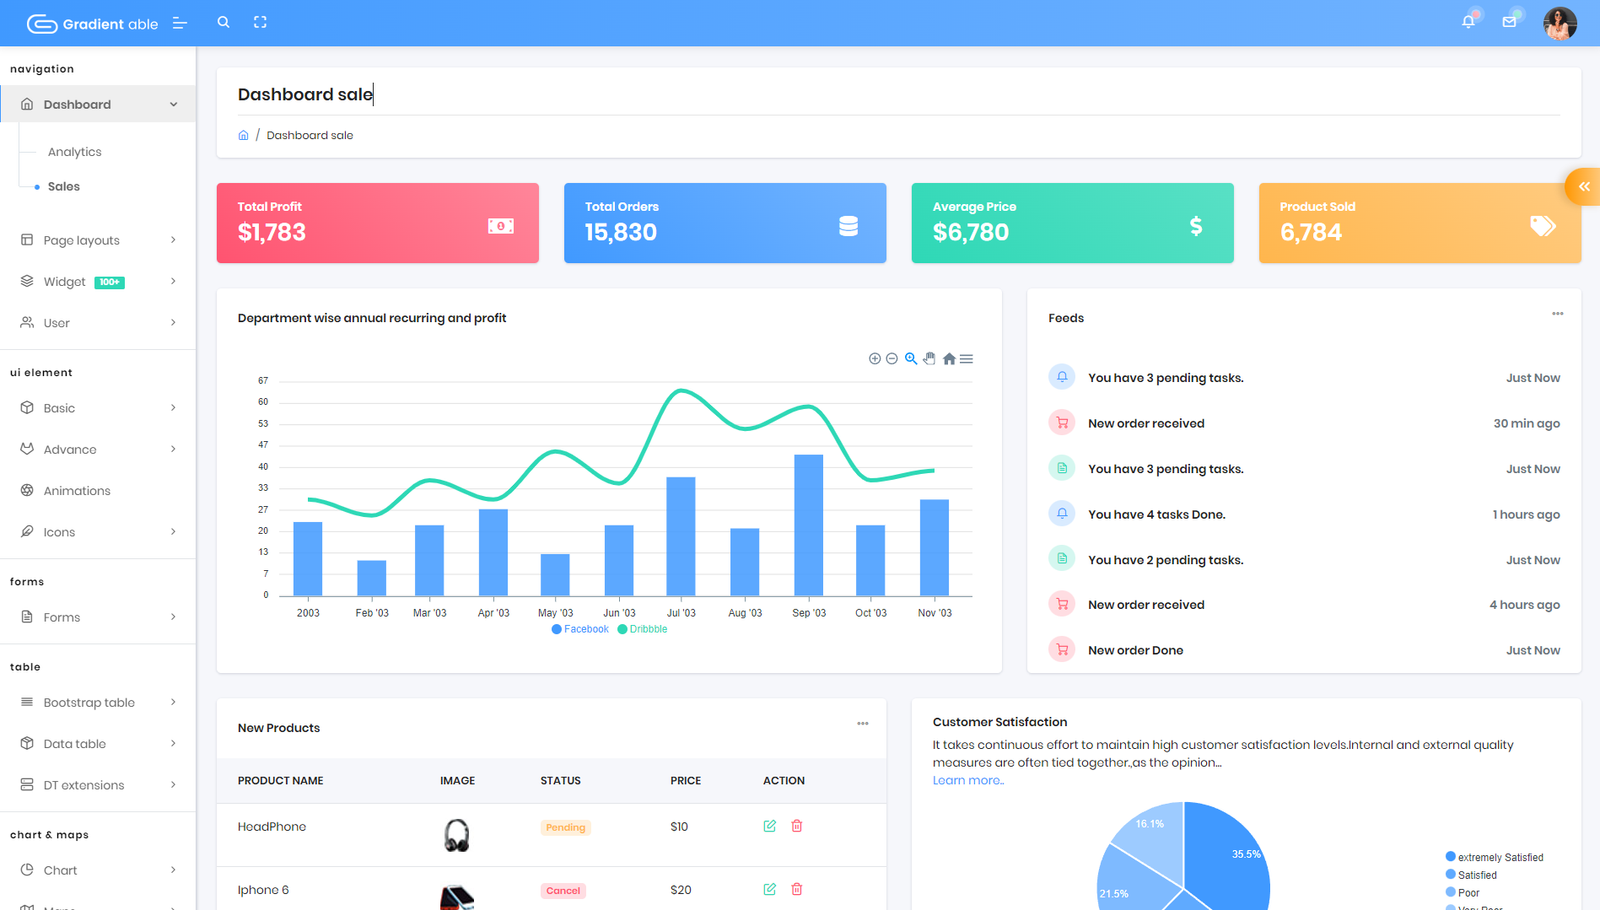Screen dimensions: 1600x910
Task: Open the mail messages icon
Action: tap(1509, 22)
